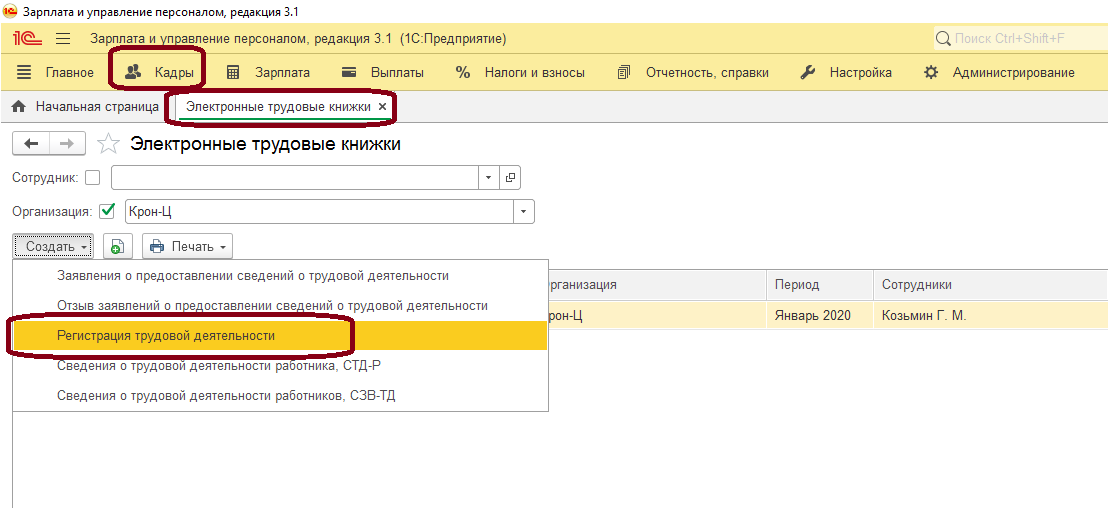Open the Выплаты section
The width and height of the screenshot is (1108, 508).
pos(382,72)
